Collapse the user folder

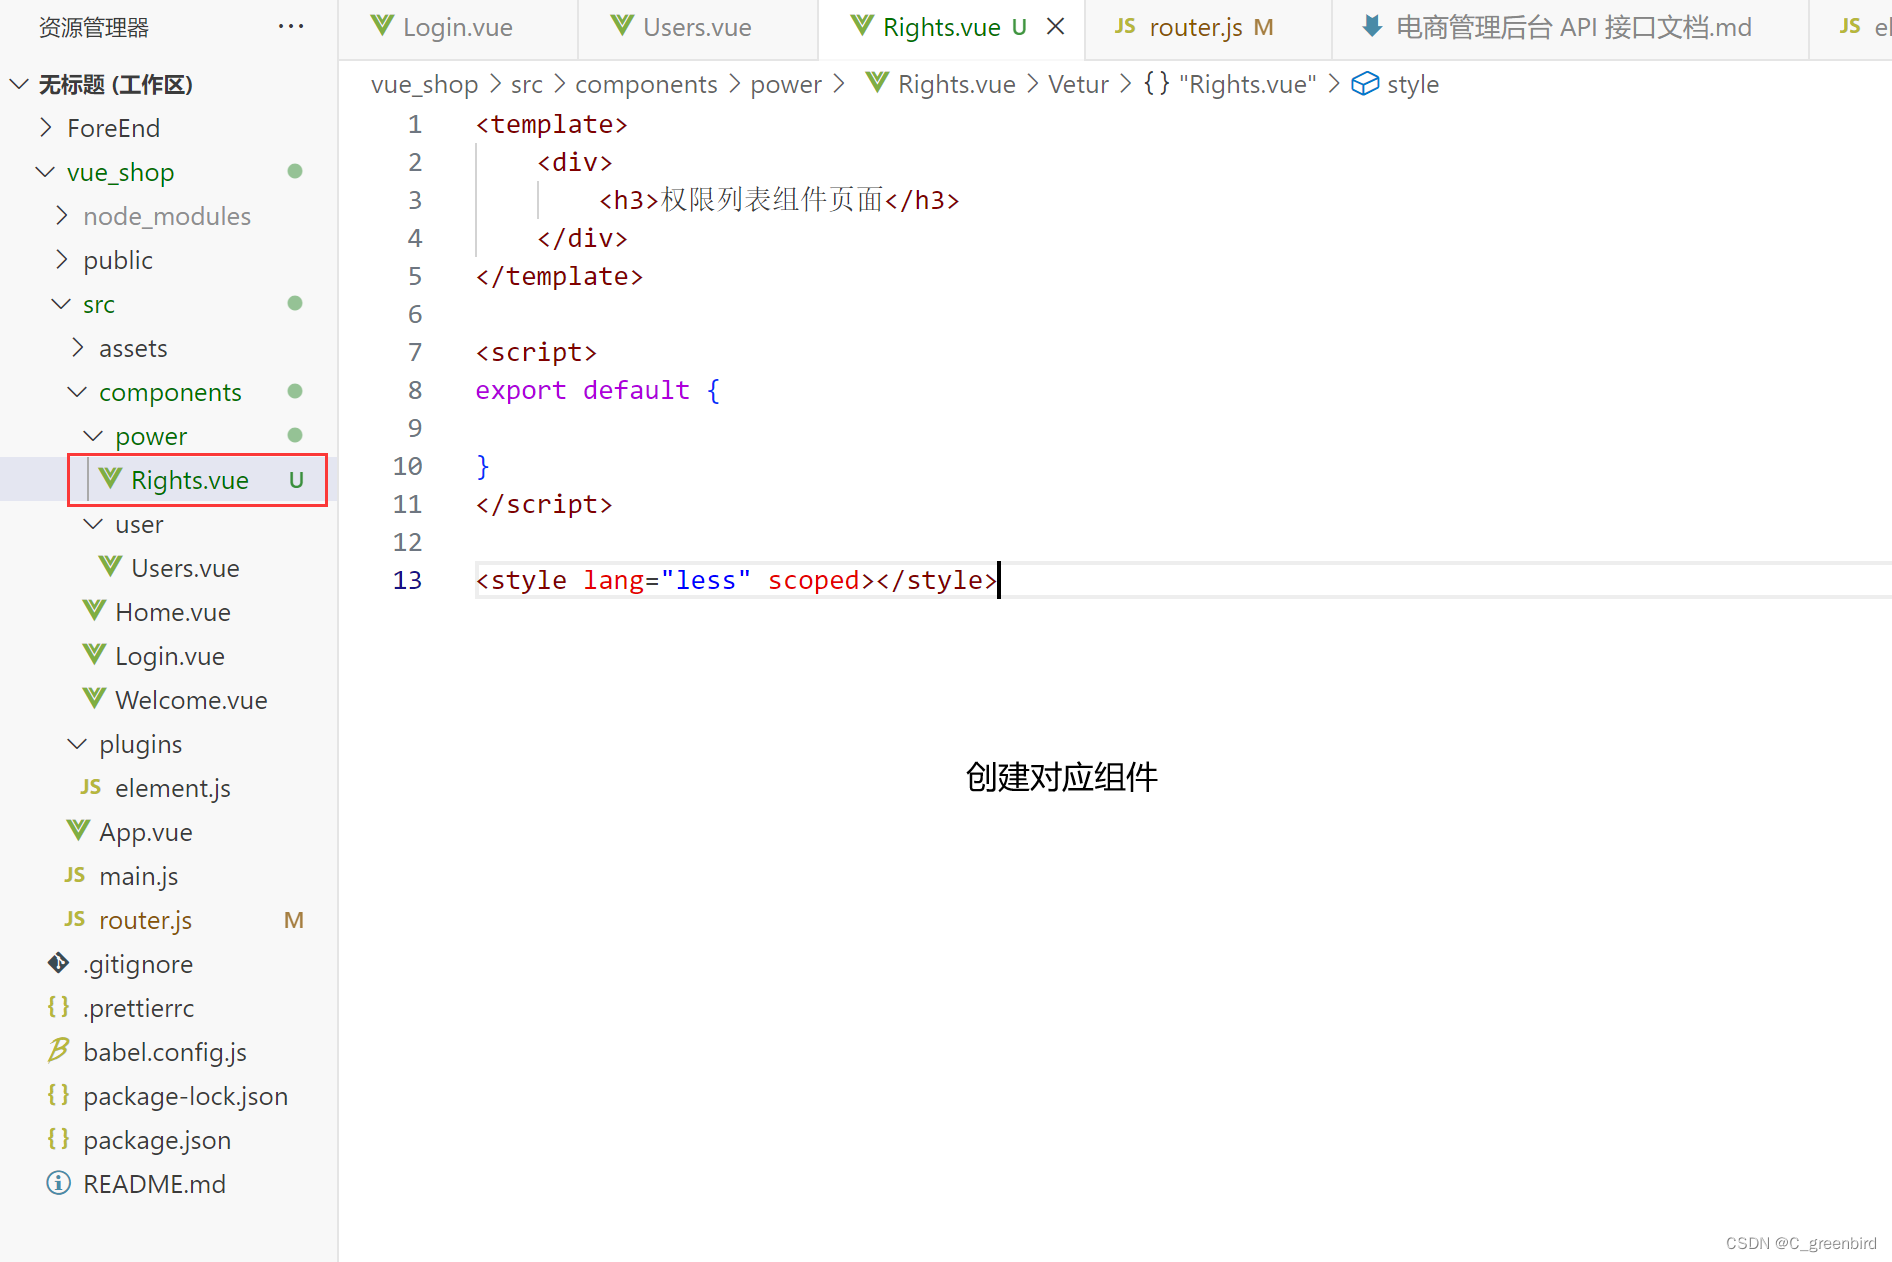(x=94, y=524)
